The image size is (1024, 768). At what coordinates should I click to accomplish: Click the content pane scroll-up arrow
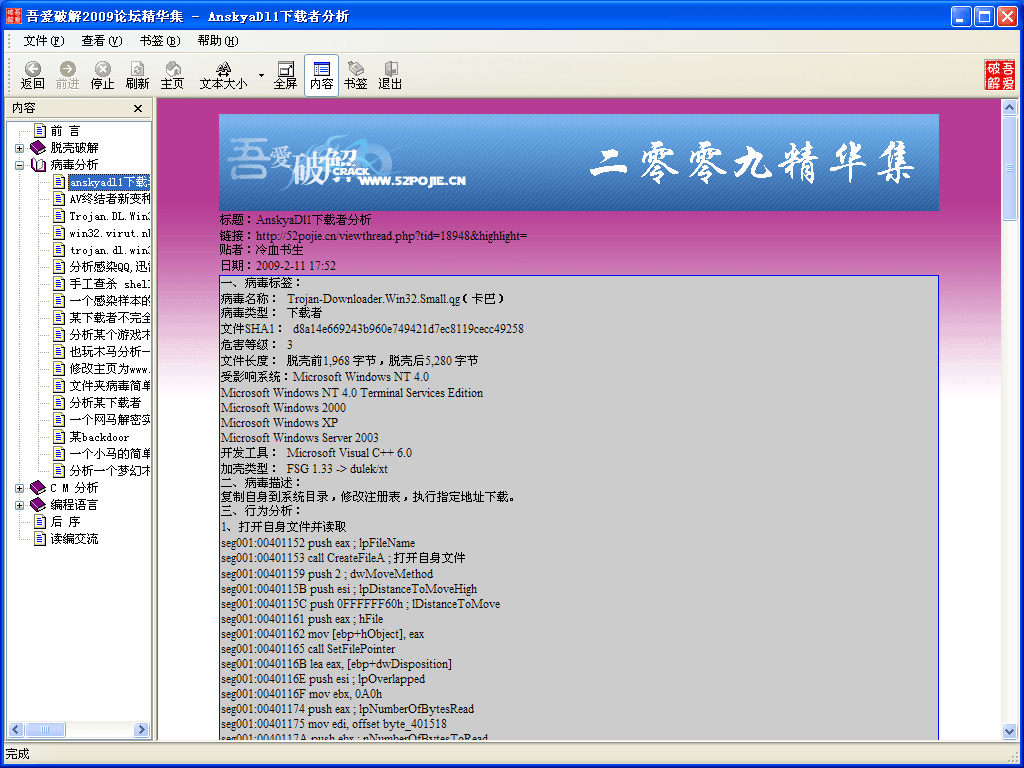point(1009,108)
